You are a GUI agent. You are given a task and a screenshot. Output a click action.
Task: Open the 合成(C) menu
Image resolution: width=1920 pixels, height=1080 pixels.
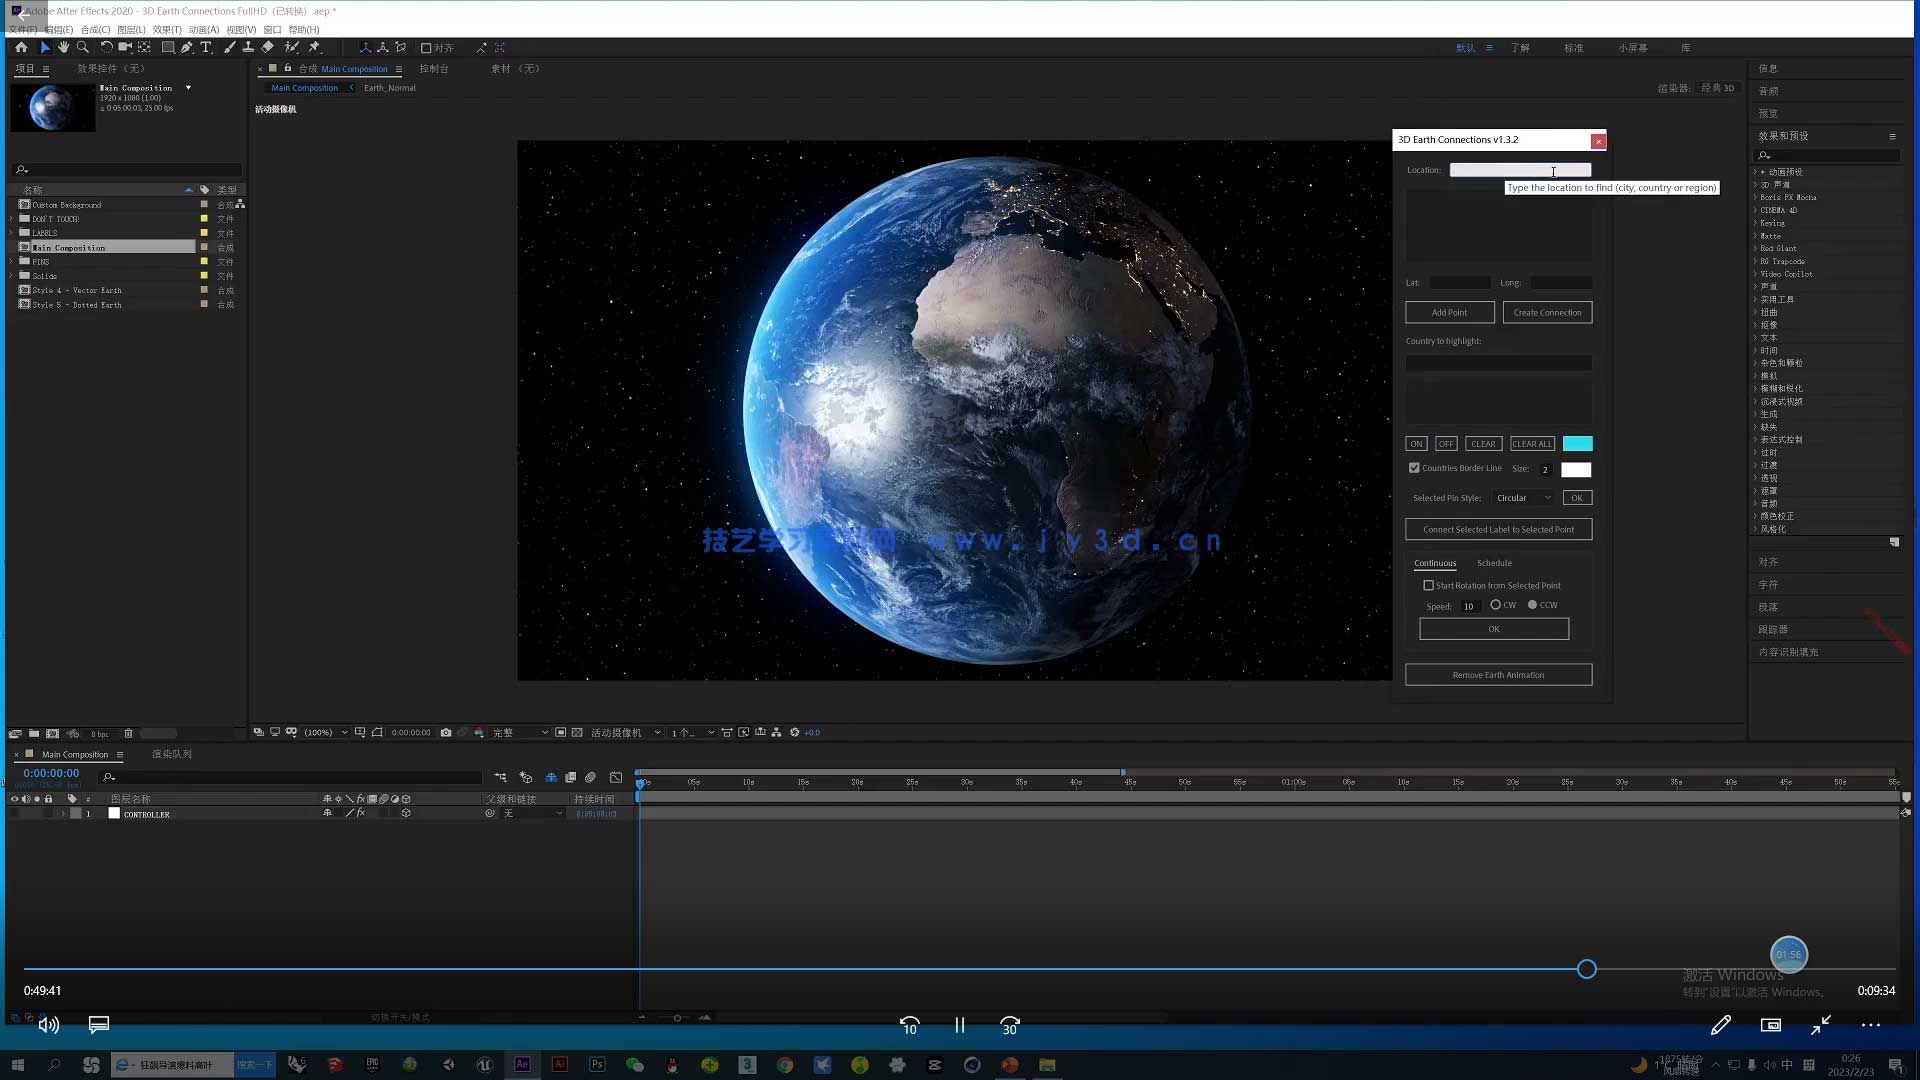95,30
